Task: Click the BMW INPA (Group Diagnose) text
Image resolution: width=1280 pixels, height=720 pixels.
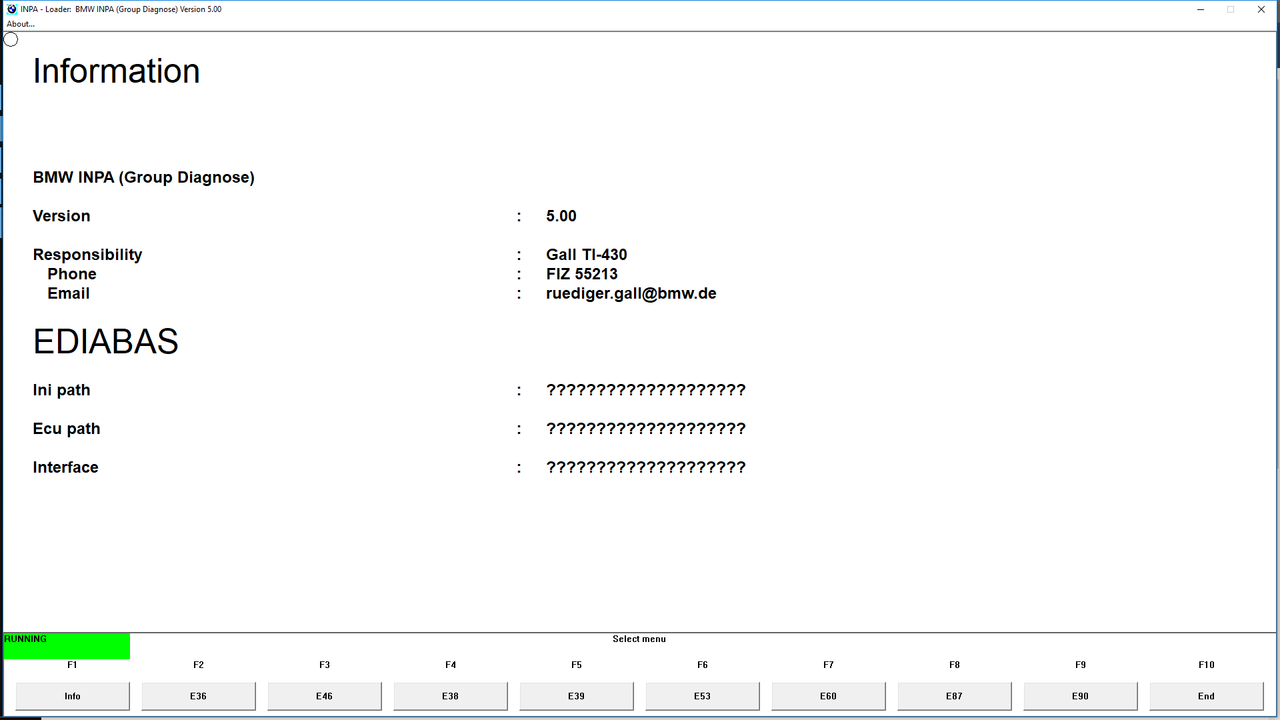Action: (144, 178)
